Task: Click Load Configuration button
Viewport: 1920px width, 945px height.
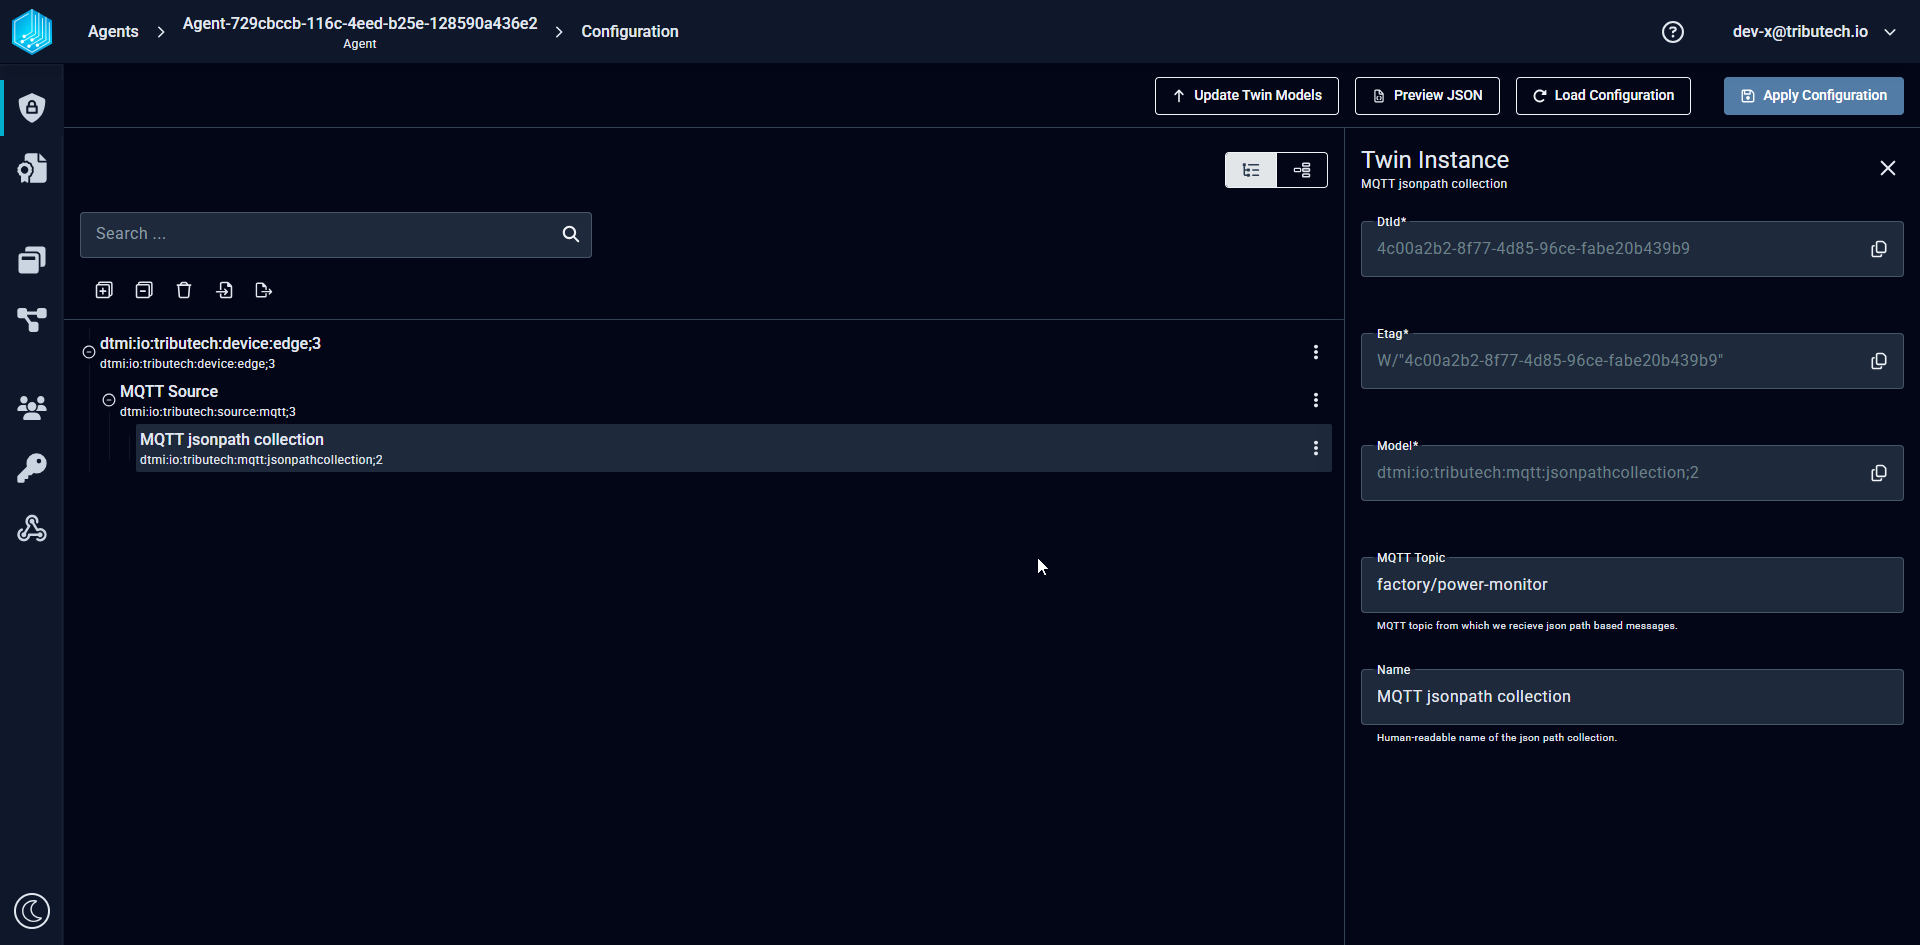Action: click(x=1603, y=96)
